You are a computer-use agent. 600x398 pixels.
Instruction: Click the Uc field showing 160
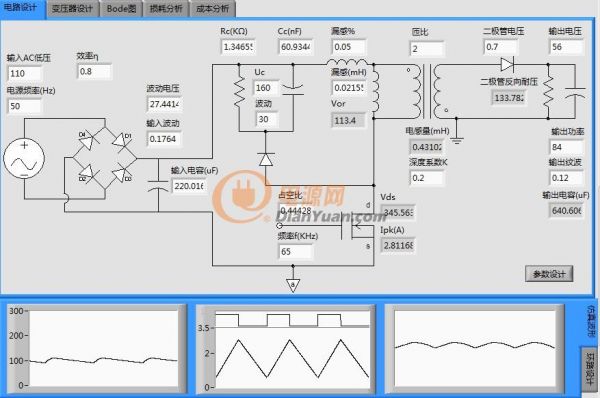(266, 88)
